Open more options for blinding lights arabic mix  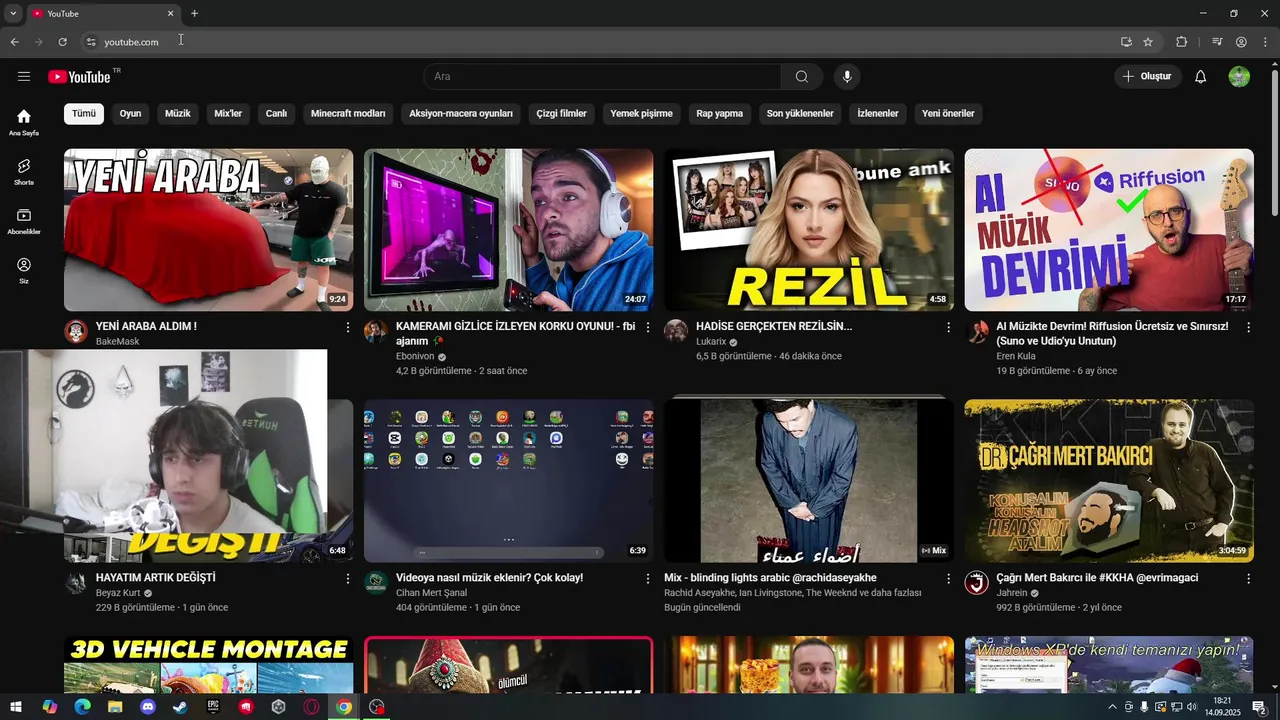click(948, 578)
